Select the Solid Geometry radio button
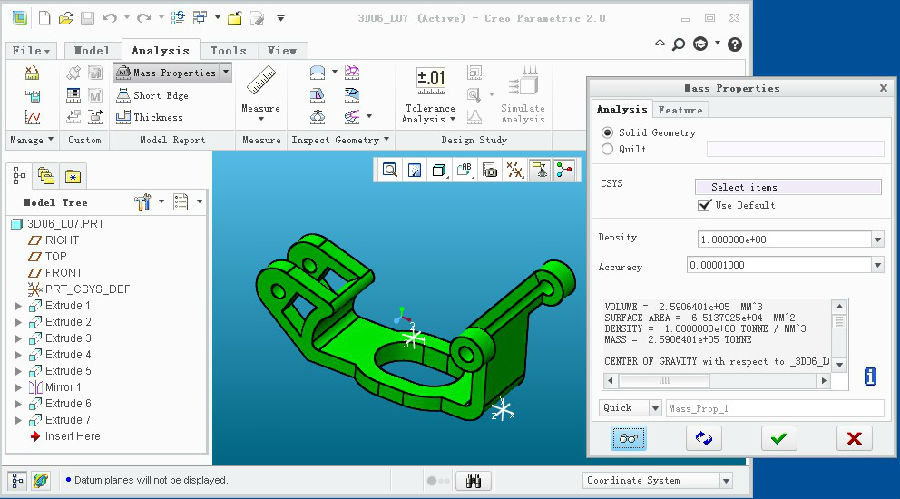The width and height of the screenshot is (900, 499). coord(607,132)
